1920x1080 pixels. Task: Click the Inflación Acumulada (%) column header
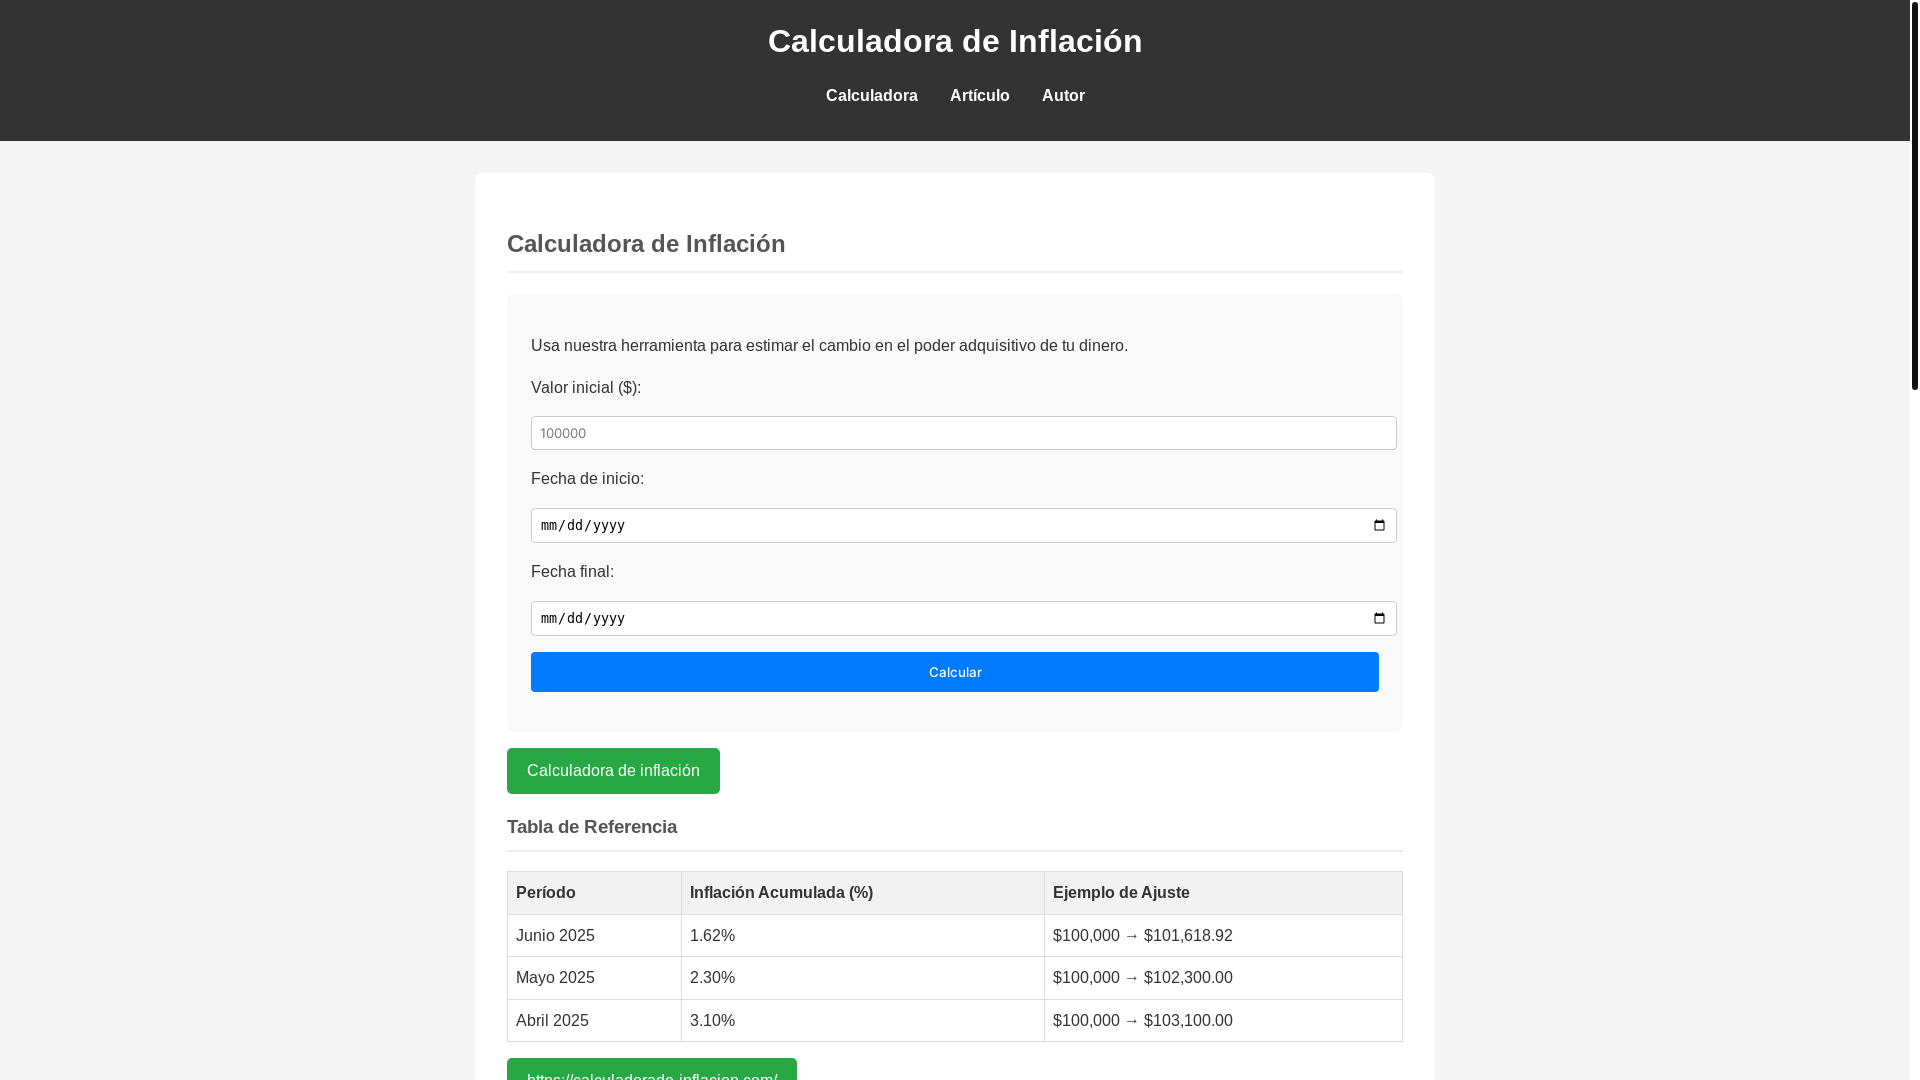click(x=862, y=893)
